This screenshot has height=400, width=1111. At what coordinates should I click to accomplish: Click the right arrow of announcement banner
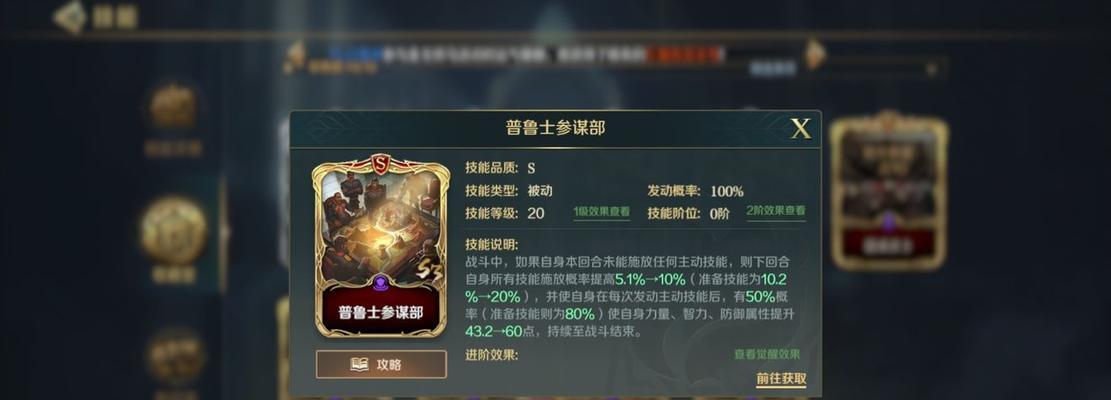tap(815, 54)
